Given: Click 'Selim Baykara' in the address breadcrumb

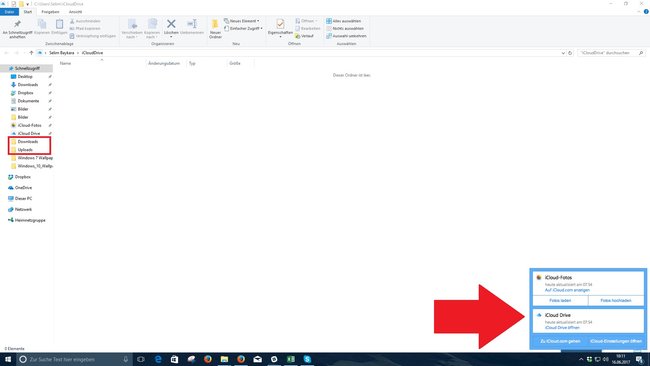Looking at the screenshot, I should click(x=61, y=53).
